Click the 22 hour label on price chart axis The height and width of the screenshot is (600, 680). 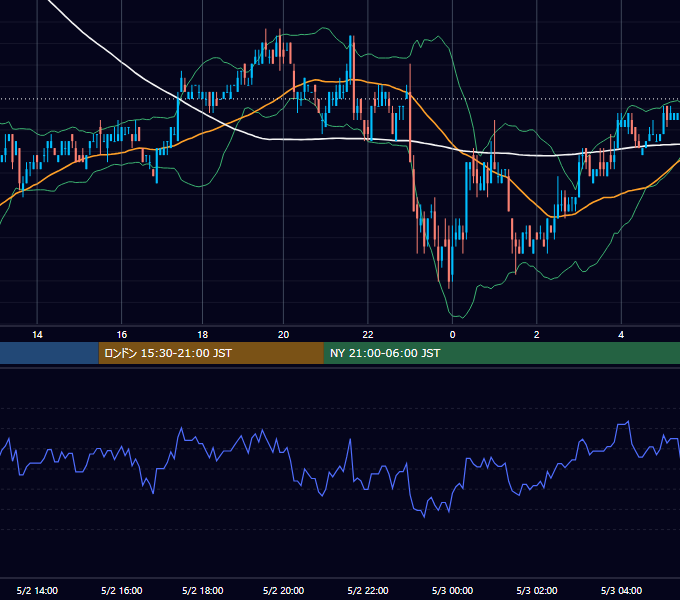point(368,335)
